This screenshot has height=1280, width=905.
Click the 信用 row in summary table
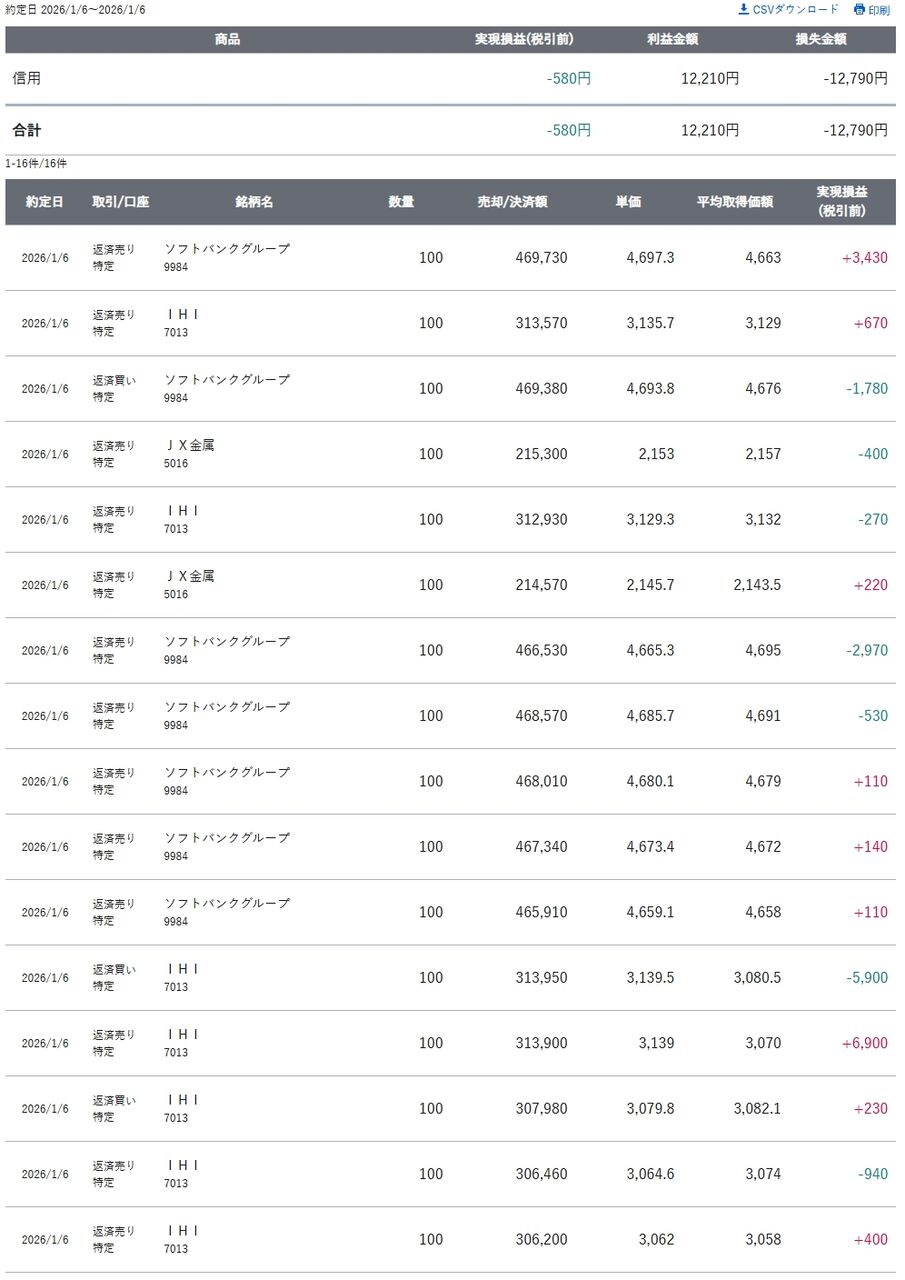pyautogui.click(x=27, y=78)
